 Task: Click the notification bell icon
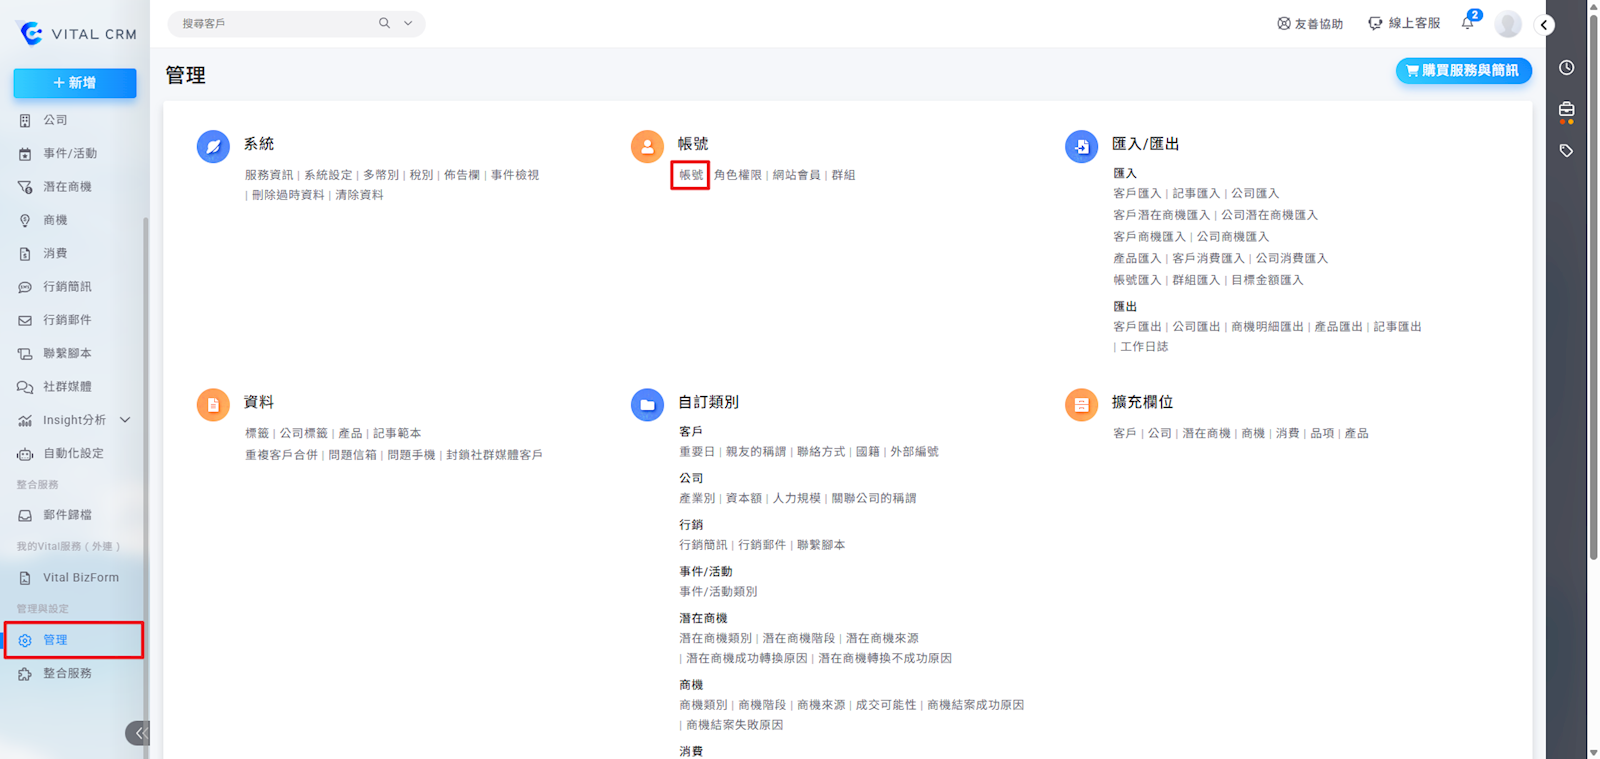tap(1468, 23)
